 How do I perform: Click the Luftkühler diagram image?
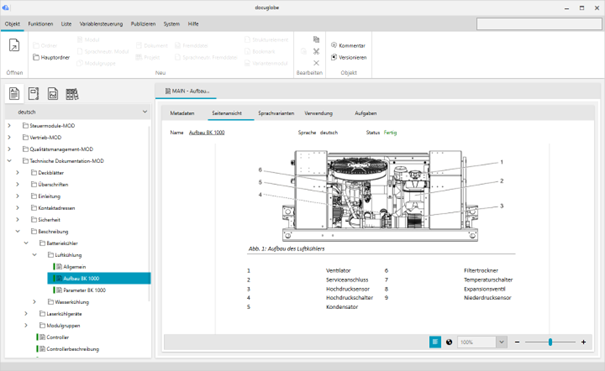pyautogui.click(x=380, y=196)
